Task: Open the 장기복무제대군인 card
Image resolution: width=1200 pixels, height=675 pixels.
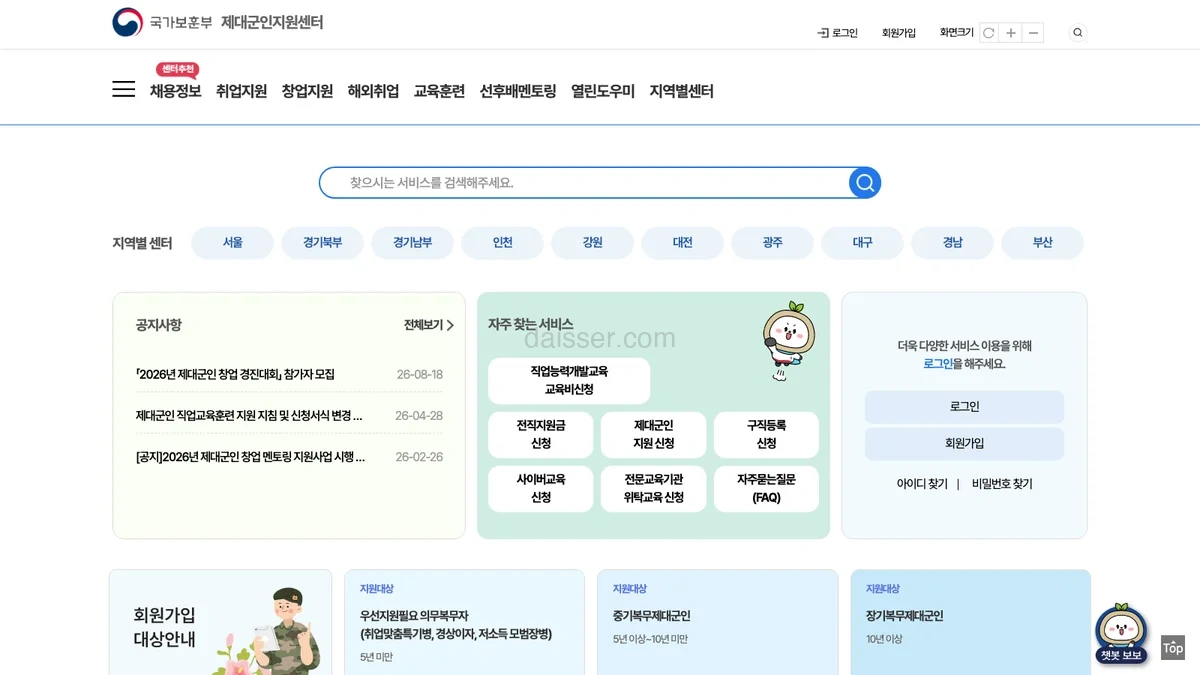Action: pyautogui.click(x=971, y=622)
